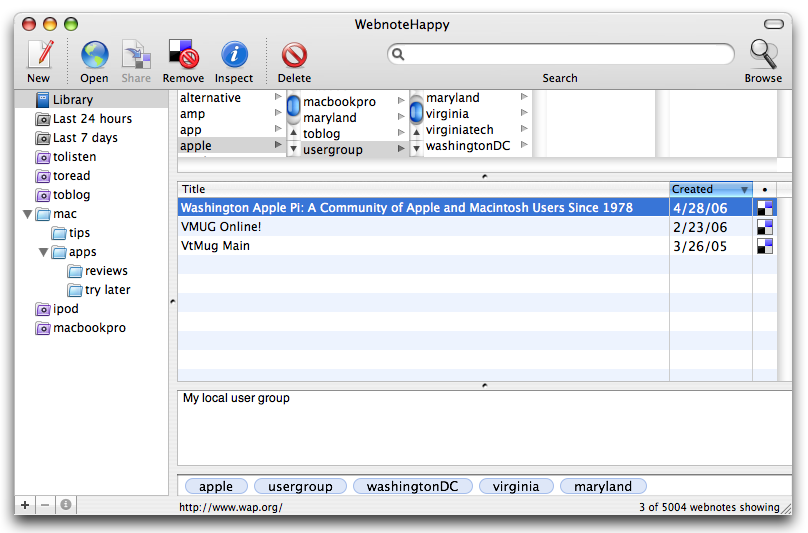The height and width of the screenshot is (533, 808).
Task: Sort by the Title column header
Action: point(423,189)
